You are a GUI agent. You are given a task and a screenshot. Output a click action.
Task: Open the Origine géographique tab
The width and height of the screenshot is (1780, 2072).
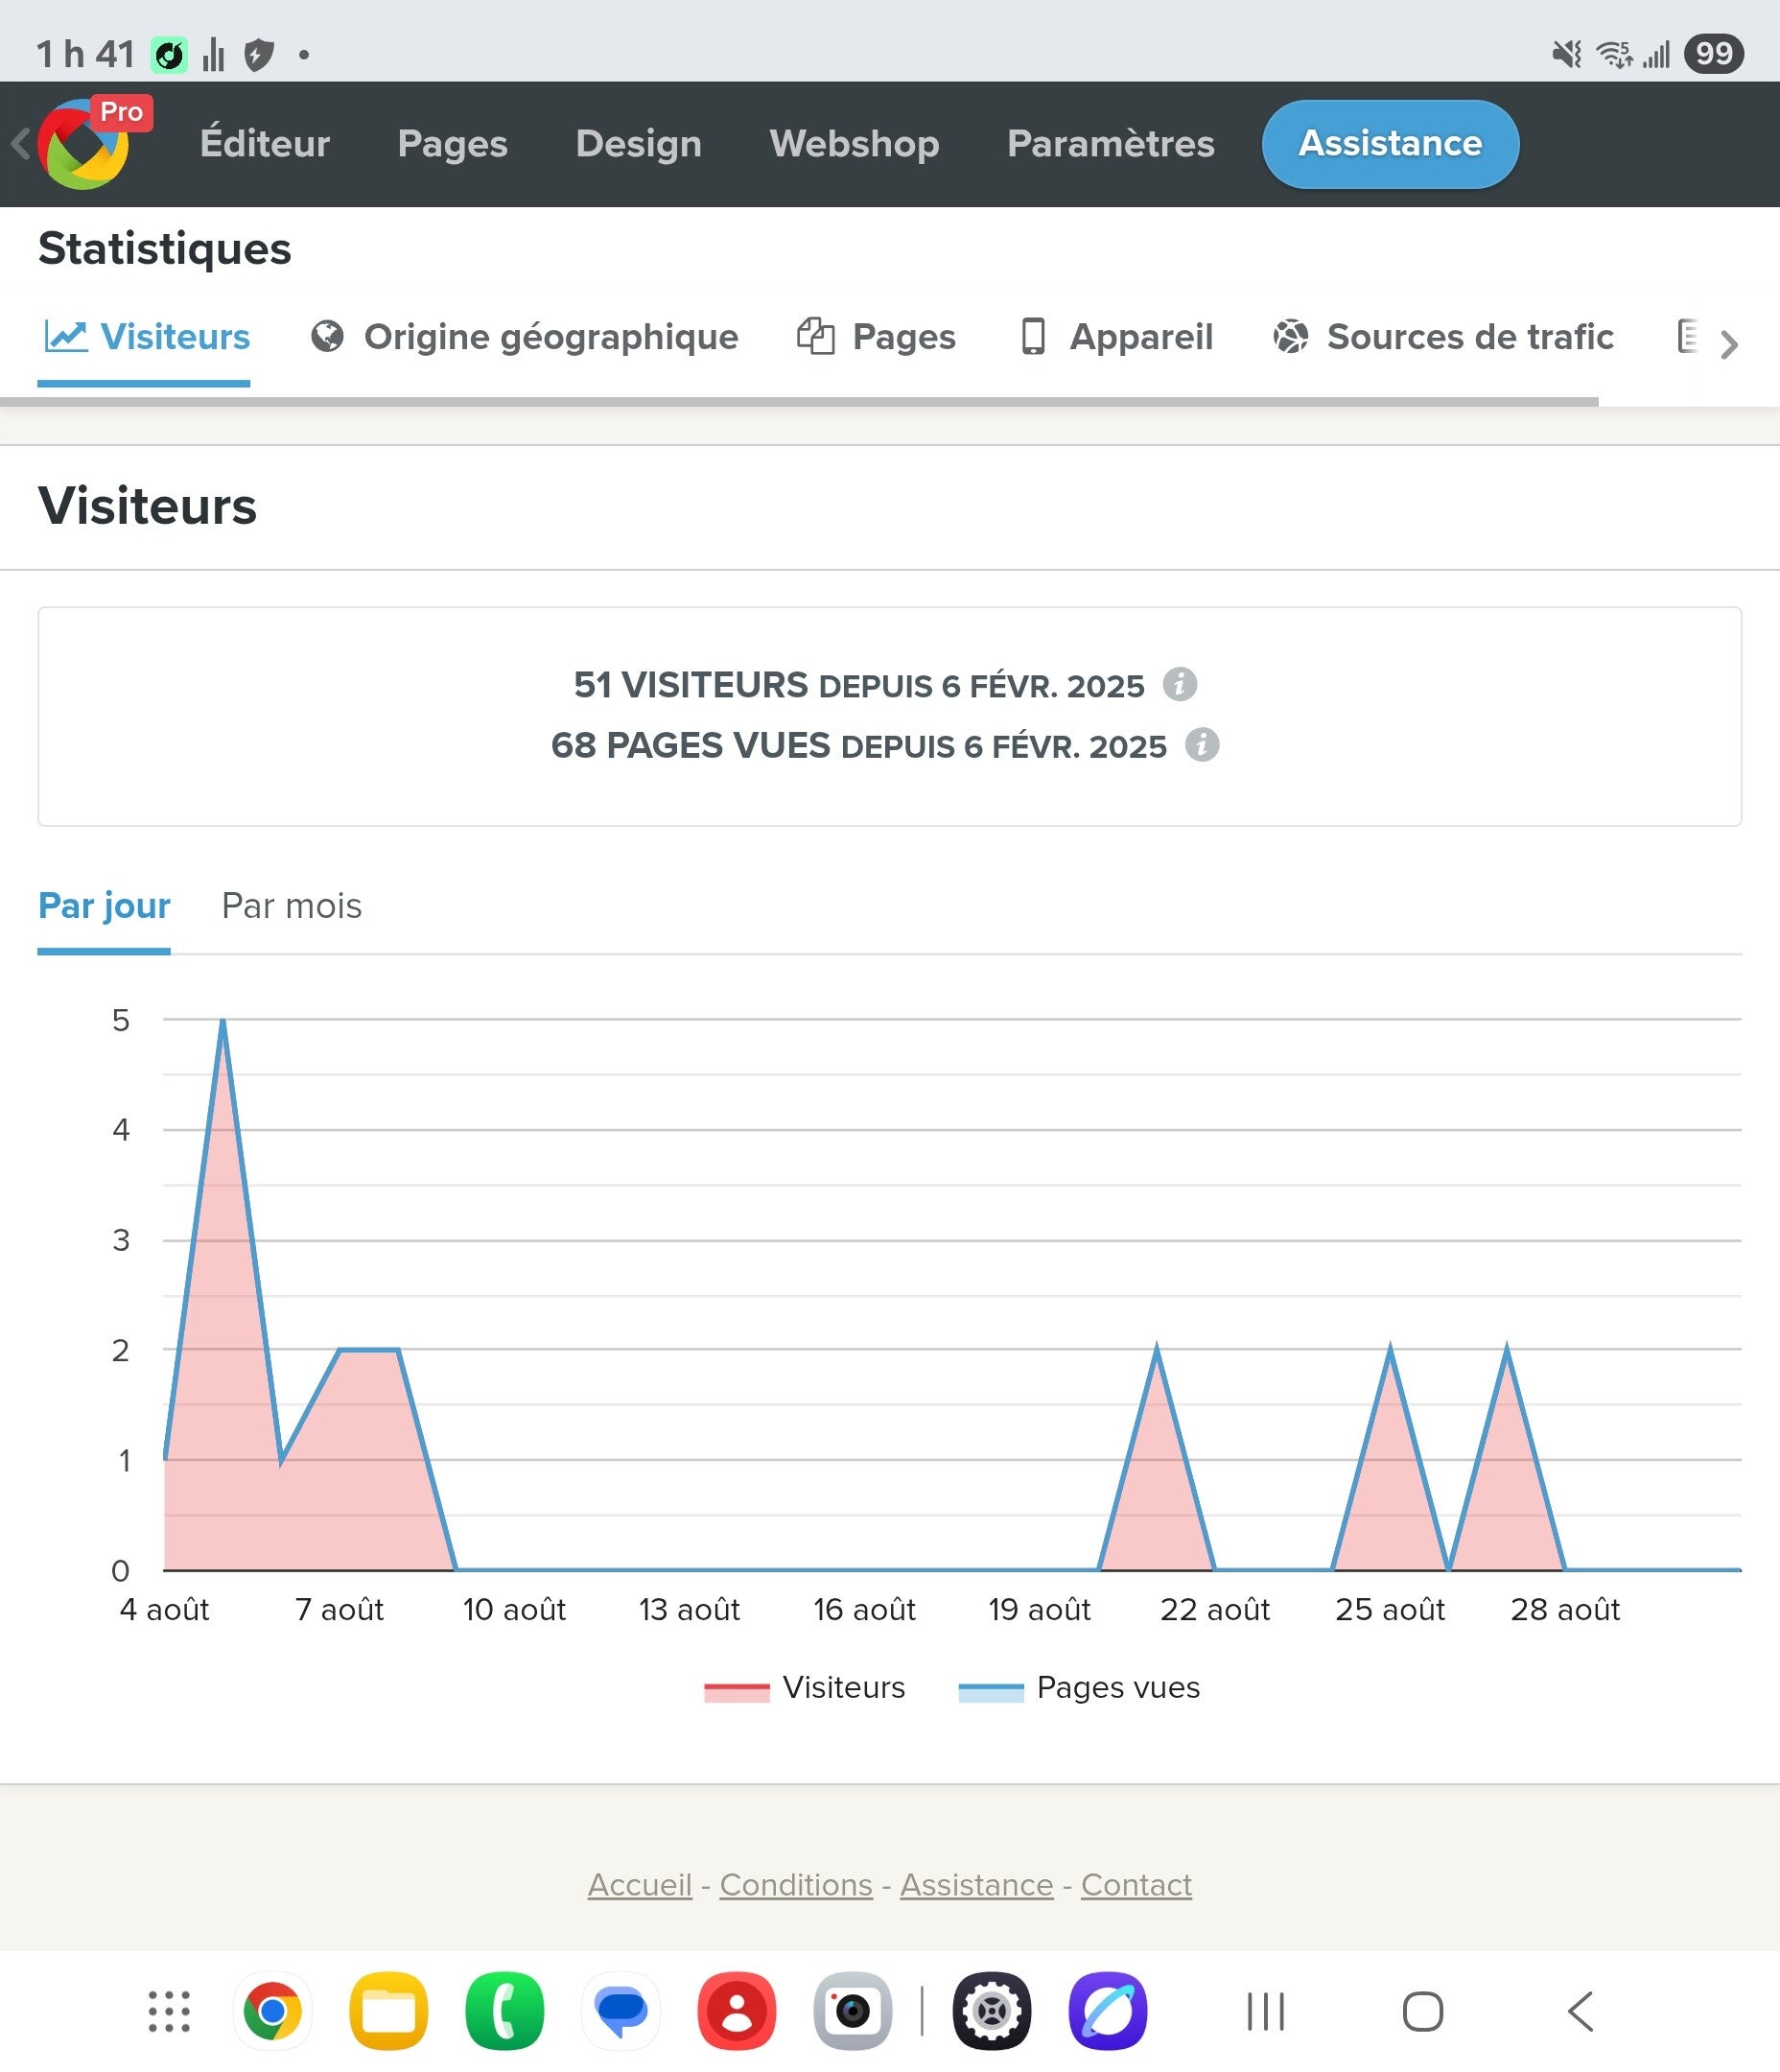point(524,337)
